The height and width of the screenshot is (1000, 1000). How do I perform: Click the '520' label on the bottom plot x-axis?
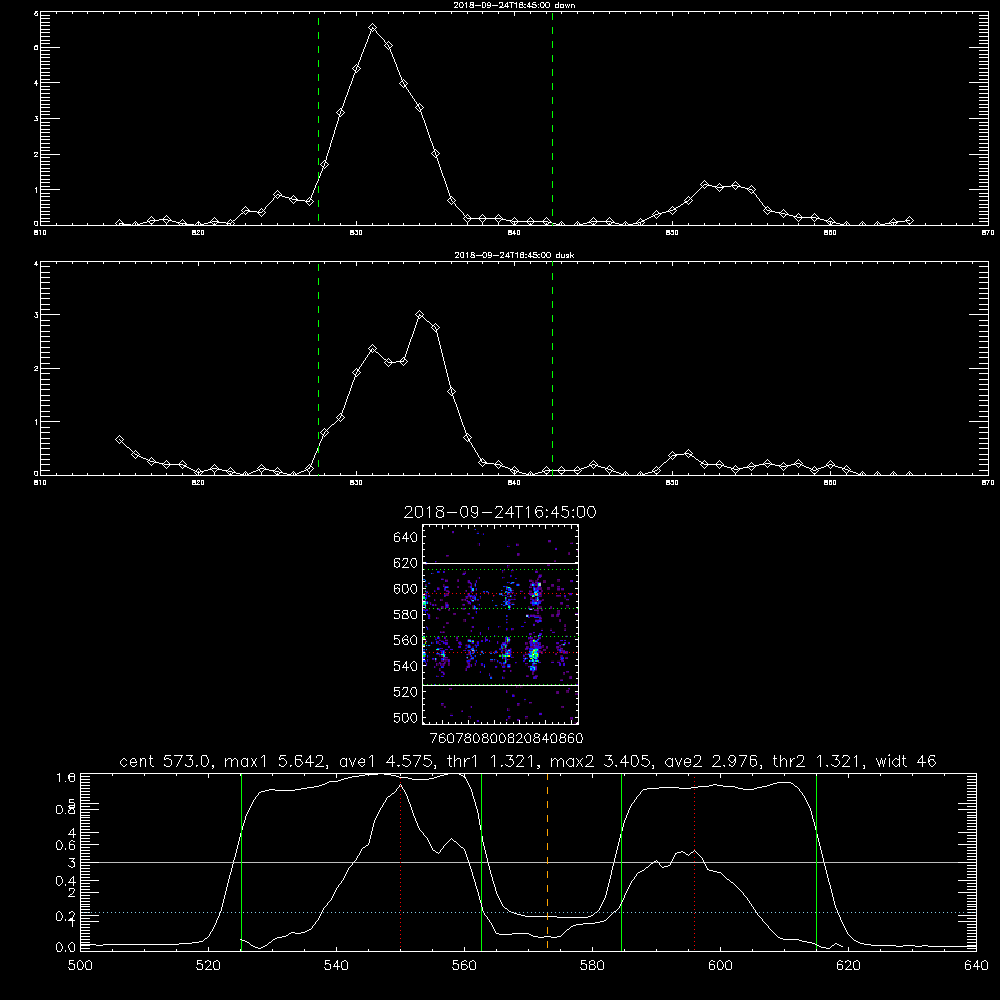click(x=209, y=965)
